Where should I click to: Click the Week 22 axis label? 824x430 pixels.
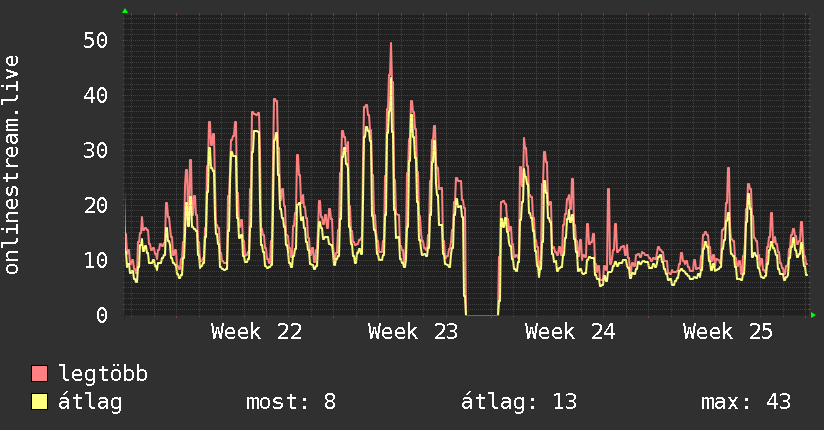[x=256, y=332]
